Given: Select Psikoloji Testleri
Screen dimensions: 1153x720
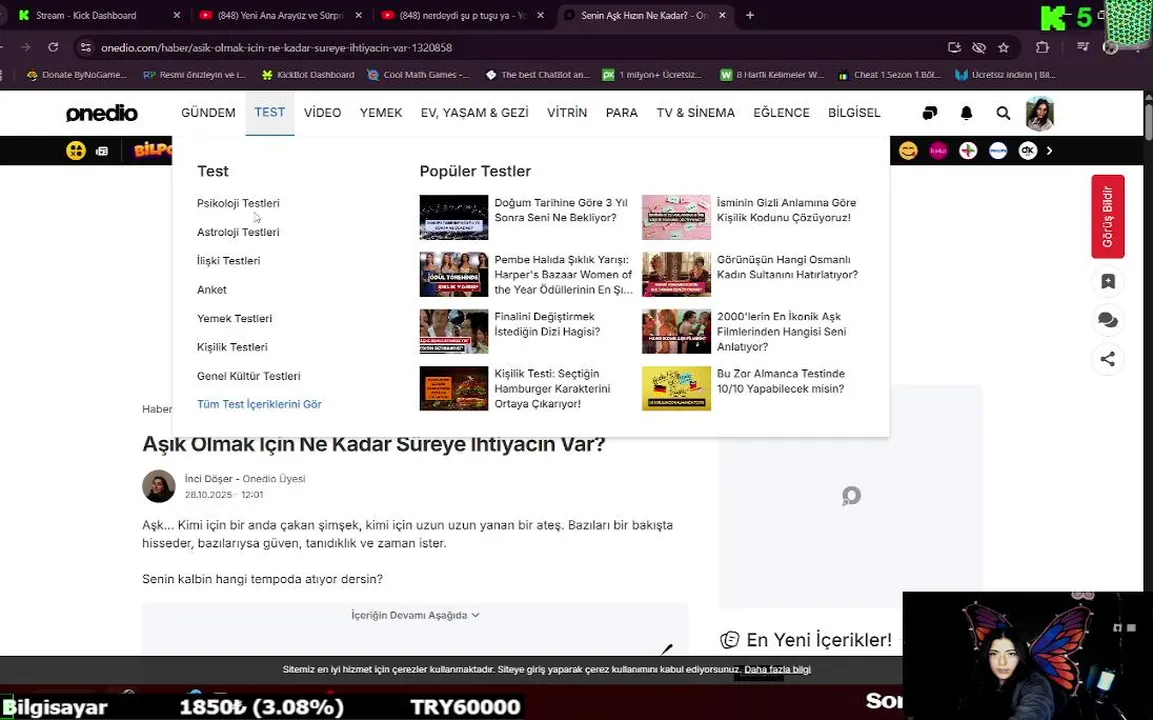Looking at the screenshot, I should pos(238,203).
